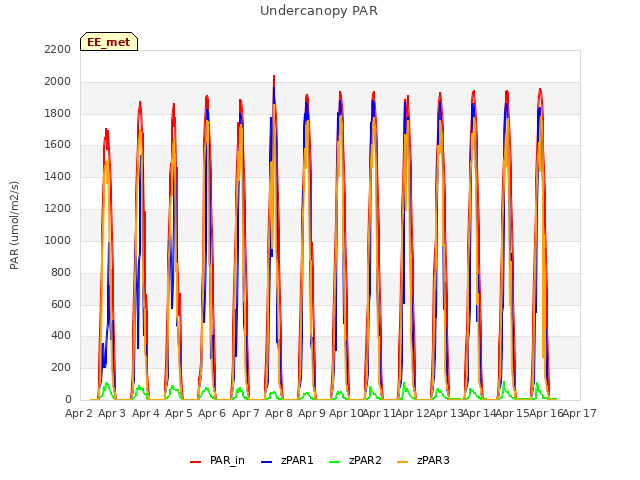The image size is (640, 480).
Task: Select the zPAR2 legend label
Action: 365,460
